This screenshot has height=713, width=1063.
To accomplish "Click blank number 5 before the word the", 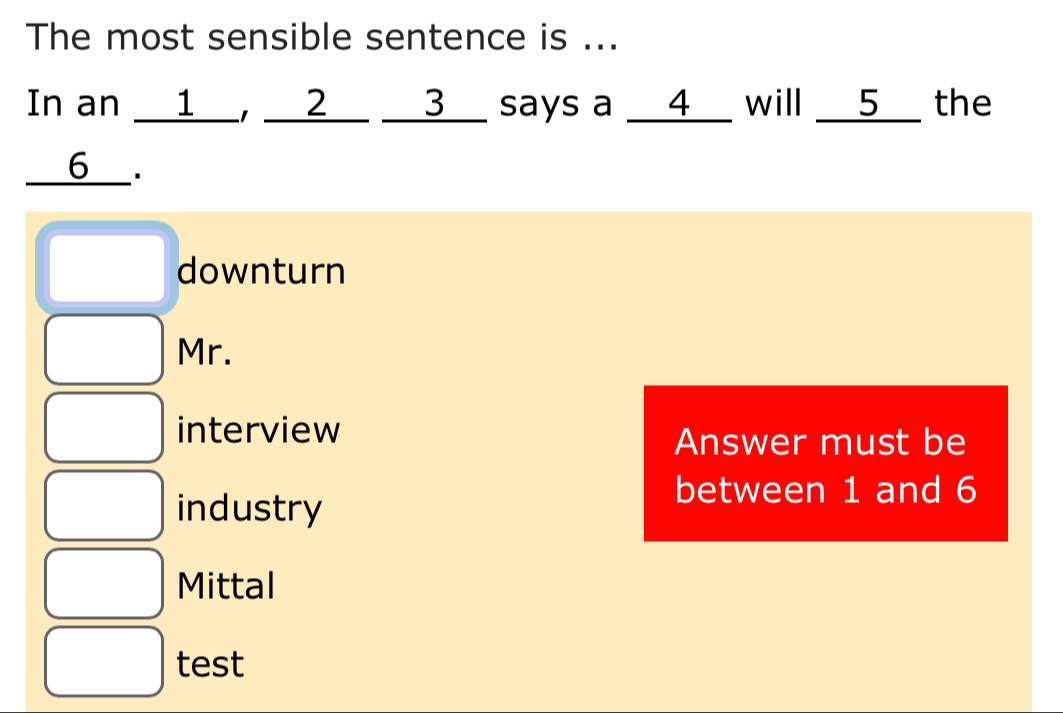I will click(x=867, y=103).
